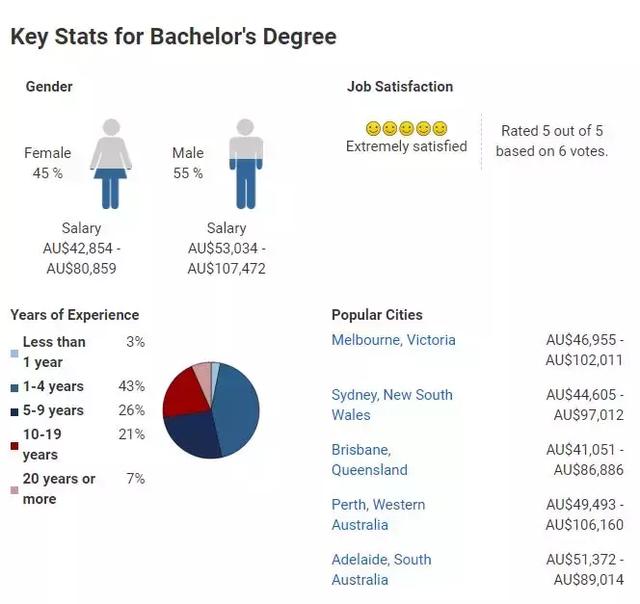
Task: Select the red 10-19 years pie slice
Action: point(186,394)
